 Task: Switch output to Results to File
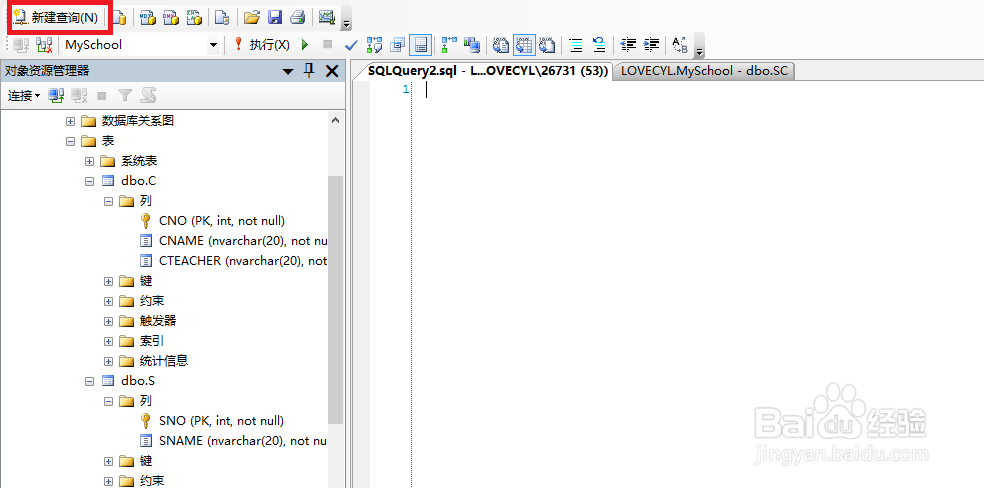pos(547,45)
